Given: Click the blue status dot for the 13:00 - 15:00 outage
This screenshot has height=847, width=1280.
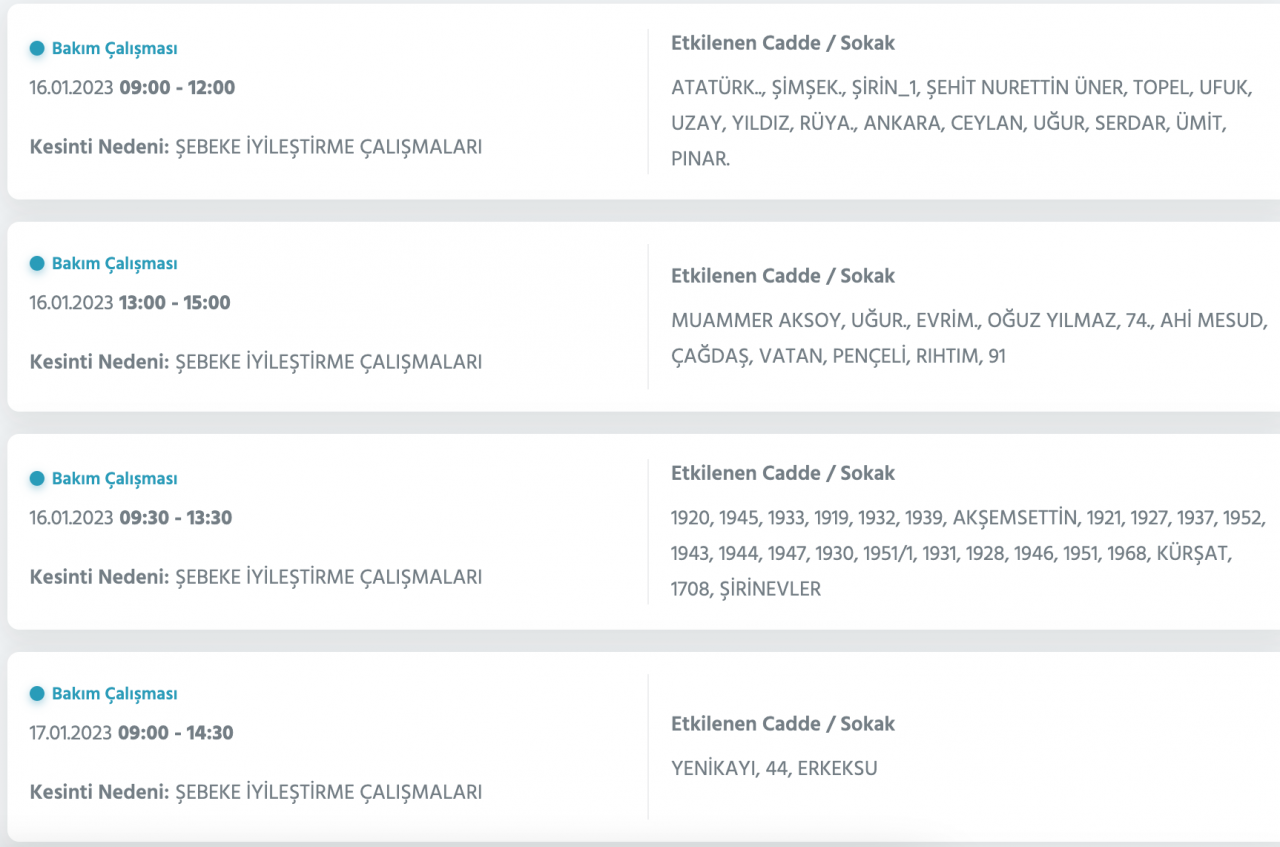Looking at the screenshot, I should (x=37, y=263).
